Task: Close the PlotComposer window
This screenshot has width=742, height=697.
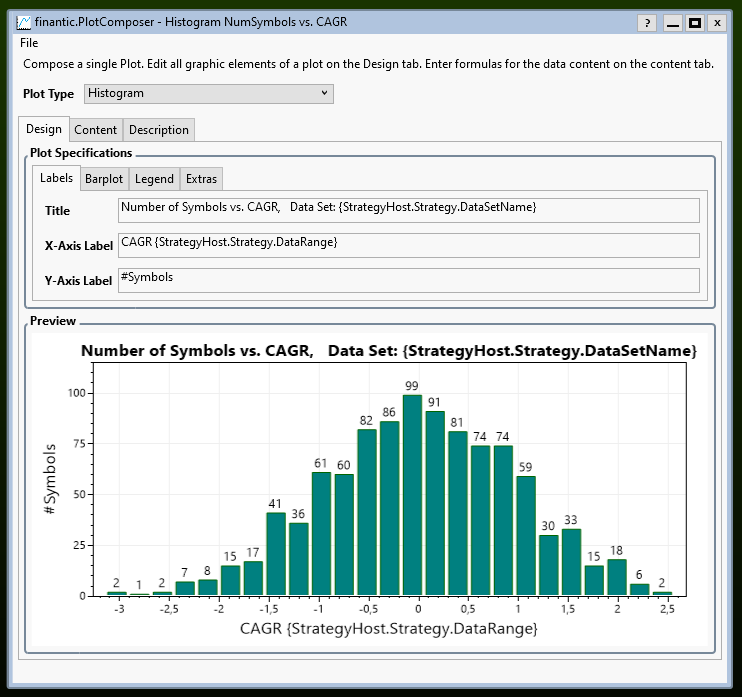Action: pyautogui.click(x=719, y=22)
